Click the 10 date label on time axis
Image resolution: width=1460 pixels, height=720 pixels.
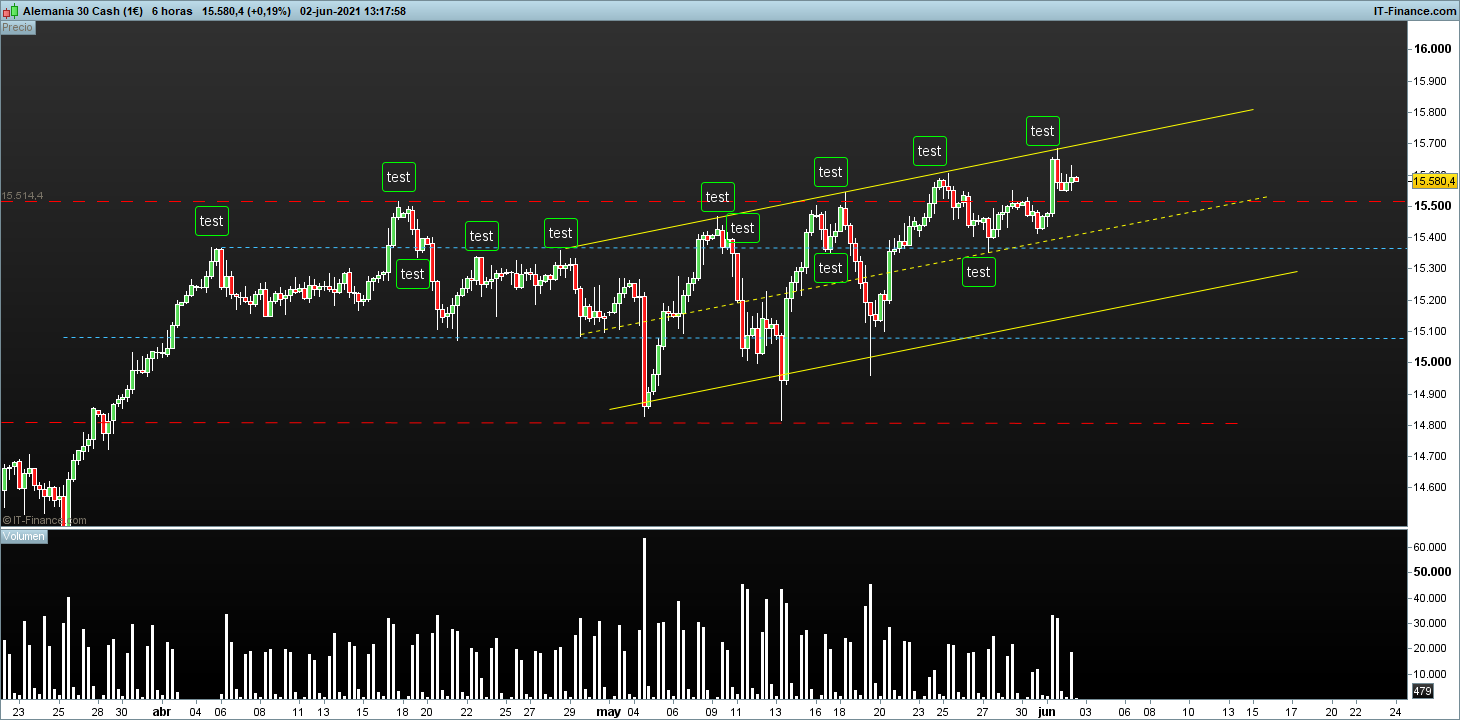point(1189,712)
